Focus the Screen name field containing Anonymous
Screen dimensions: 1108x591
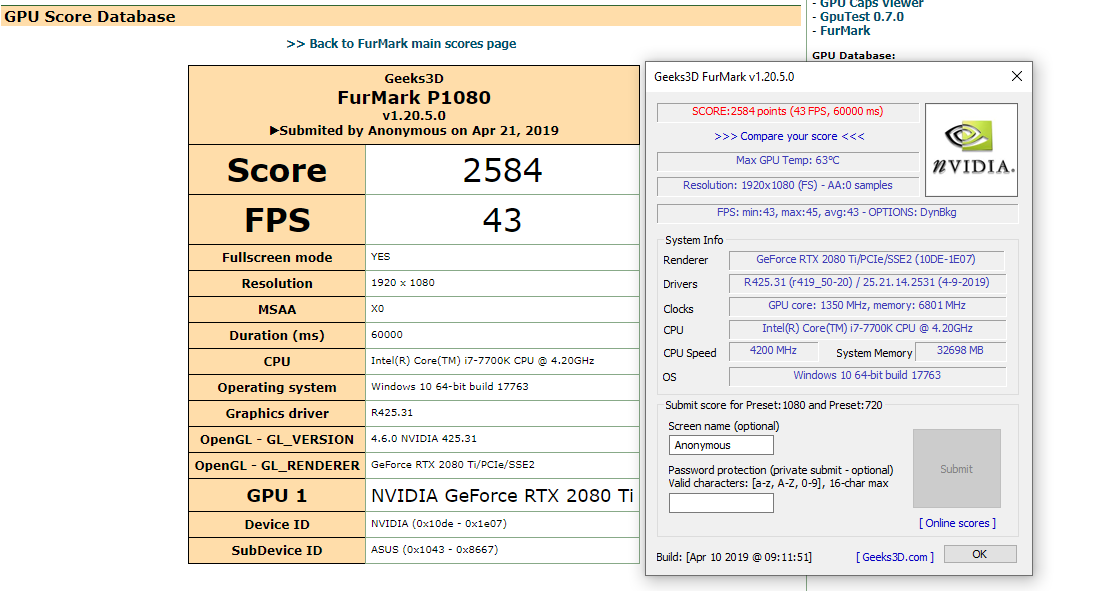click(721, 445)
